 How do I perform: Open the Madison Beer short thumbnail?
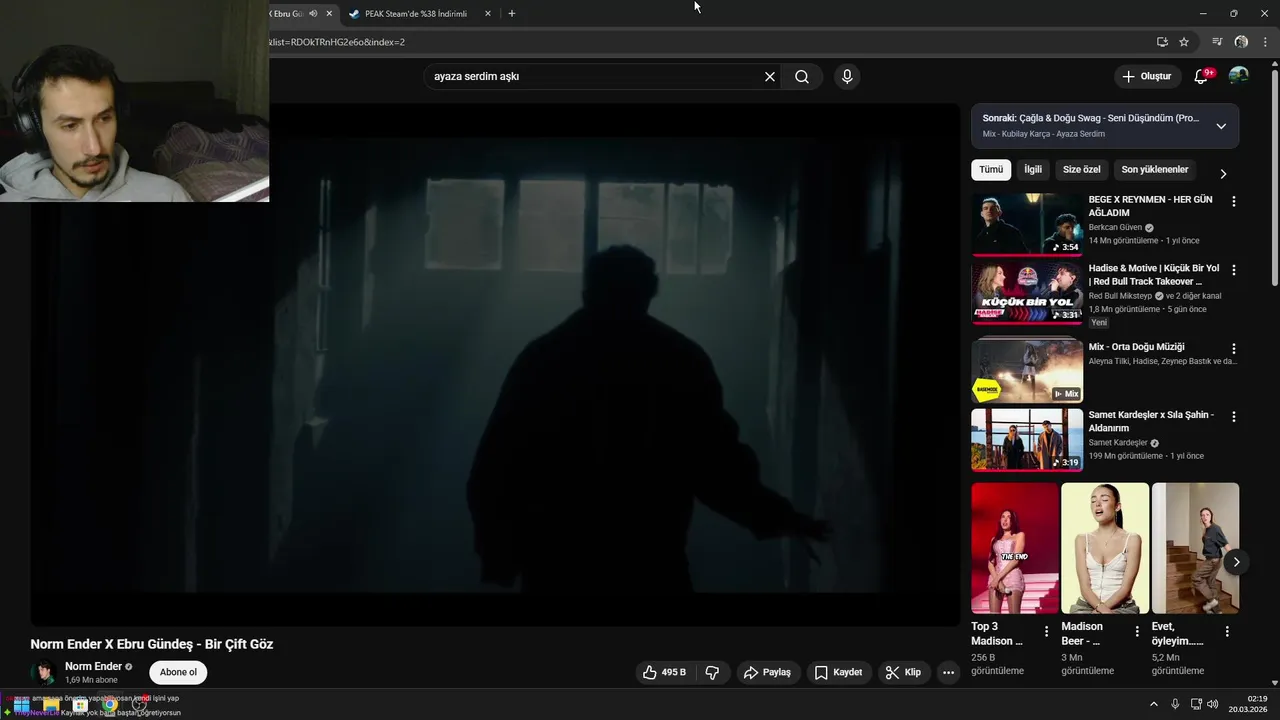pos(1105,548)
